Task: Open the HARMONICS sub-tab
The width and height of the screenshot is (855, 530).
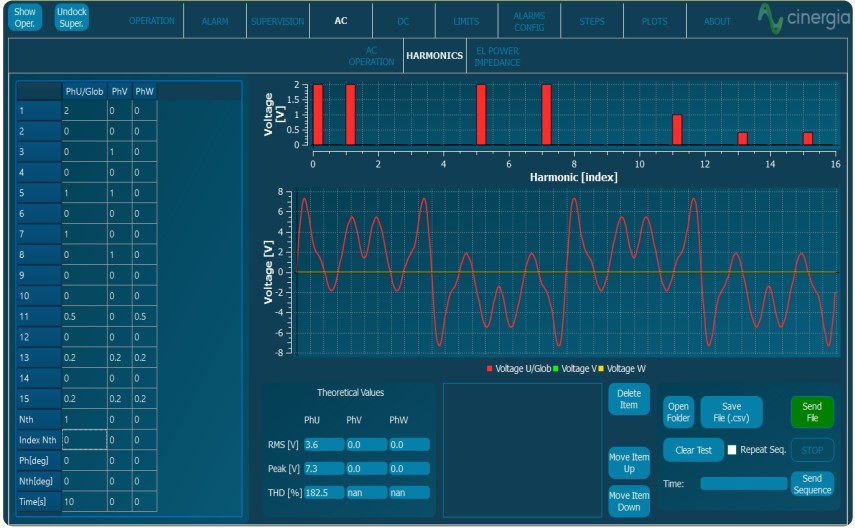Action: (x=435, y=56)
